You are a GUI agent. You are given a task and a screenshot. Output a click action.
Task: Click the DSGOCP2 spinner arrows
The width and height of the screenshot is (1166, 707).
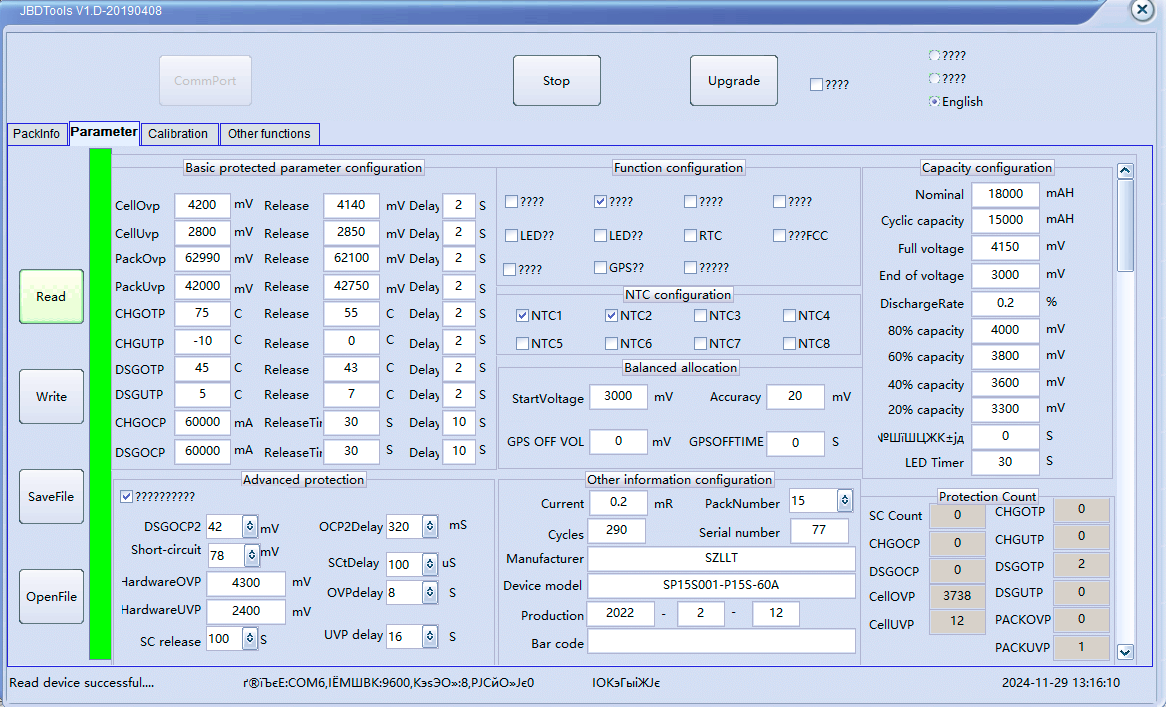pyautogui.click(x=250, y=526)
